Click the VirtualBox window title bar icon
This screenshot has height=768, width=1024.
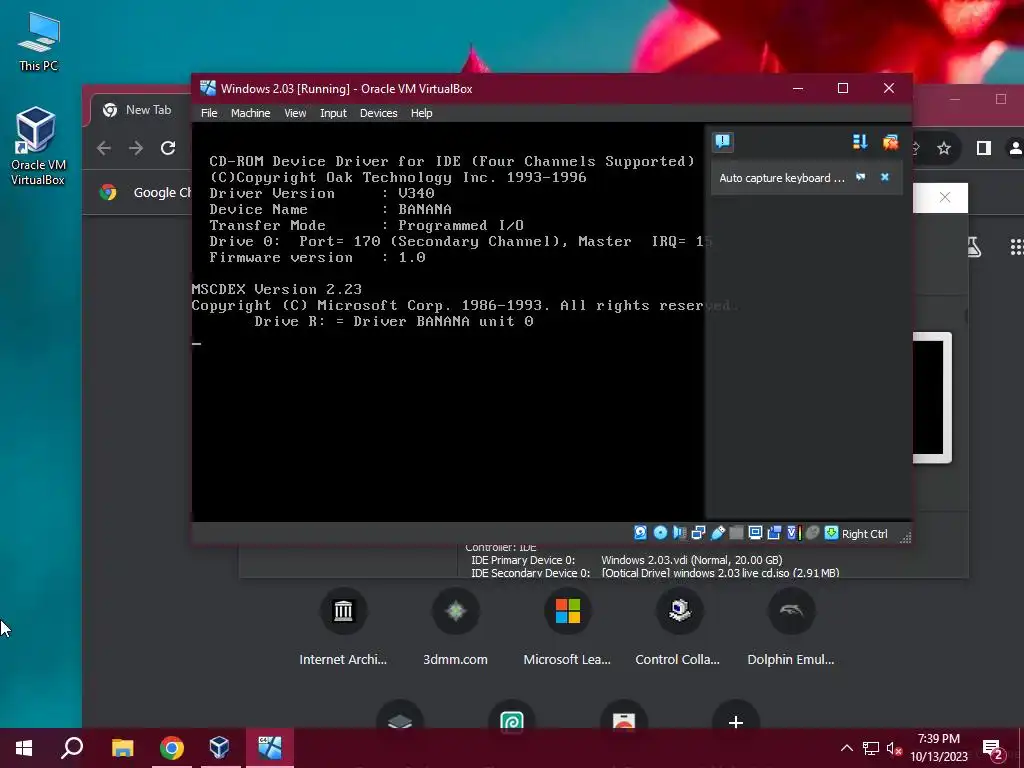click(x=208, y=88)
